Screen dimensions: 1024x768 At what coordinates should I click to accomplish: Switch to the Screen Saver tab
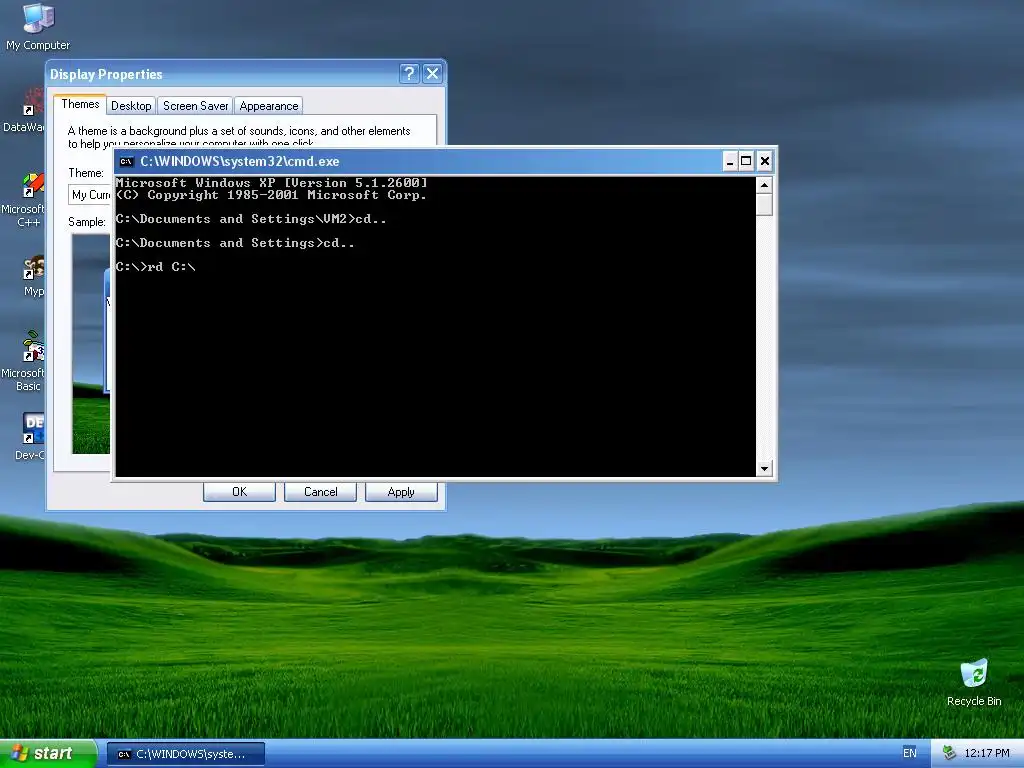coord(195,106)
